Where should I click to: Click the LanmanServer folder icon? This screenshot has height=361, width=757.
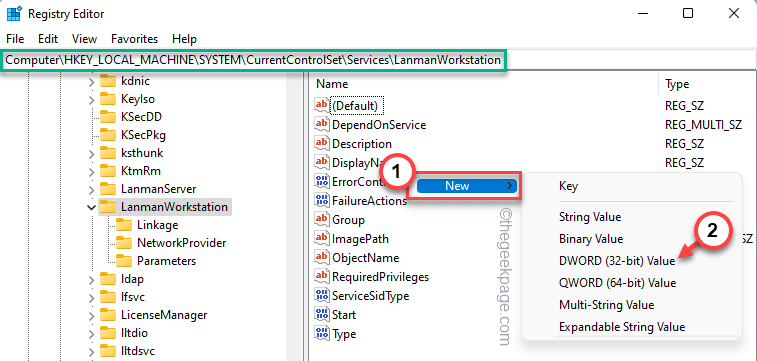point(108,189)
